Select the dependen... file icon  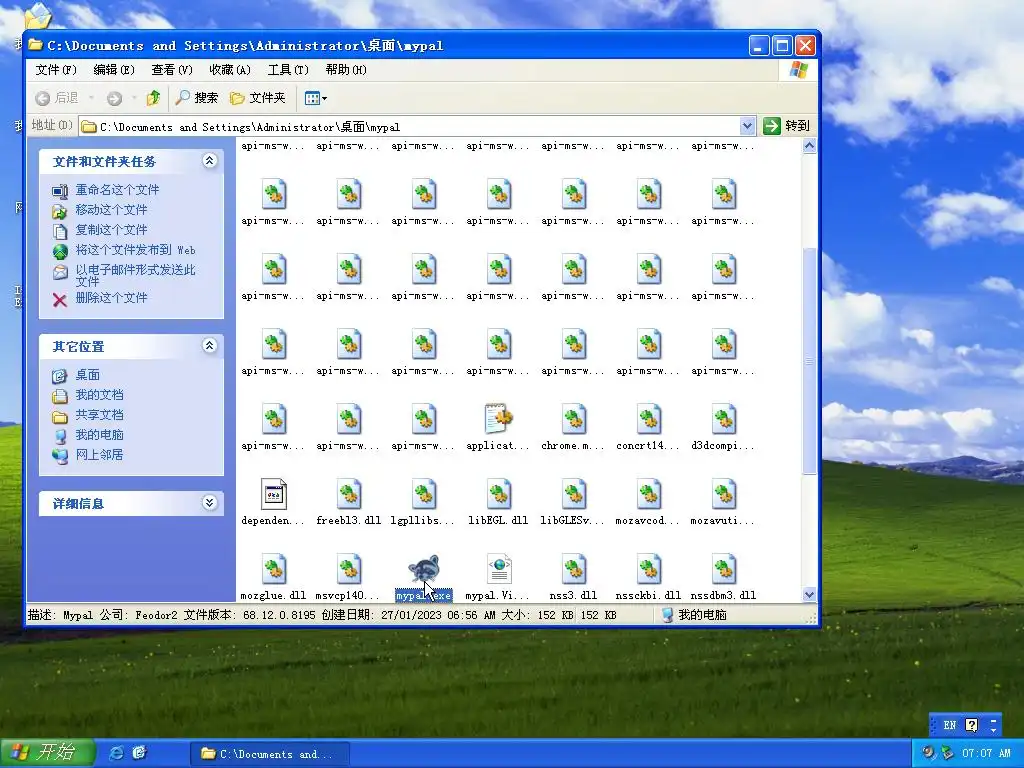[x=274, y=494]
